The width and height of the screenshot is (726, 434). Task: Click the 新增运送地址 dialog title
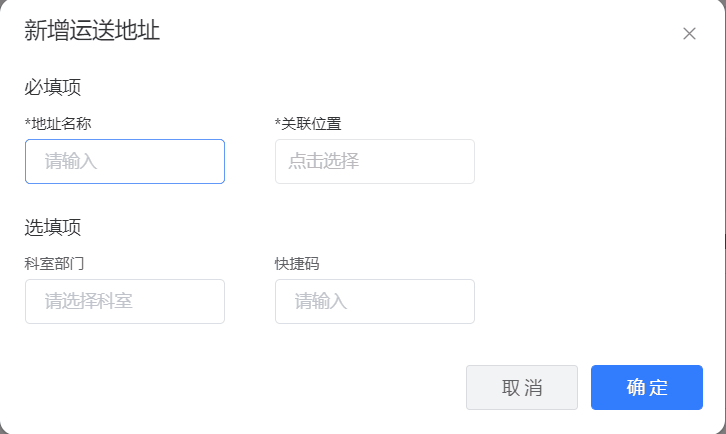(x=92, y=31)
